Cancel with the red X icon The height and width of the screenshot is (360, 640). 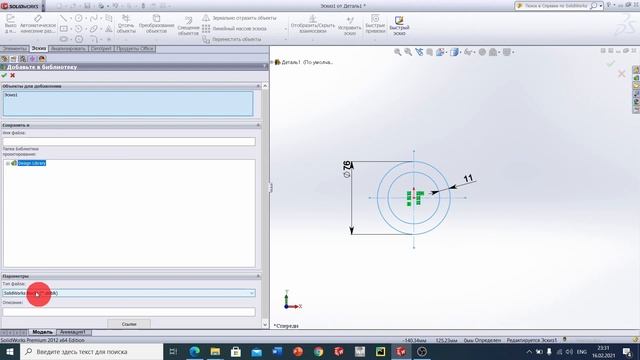point(13,75)
